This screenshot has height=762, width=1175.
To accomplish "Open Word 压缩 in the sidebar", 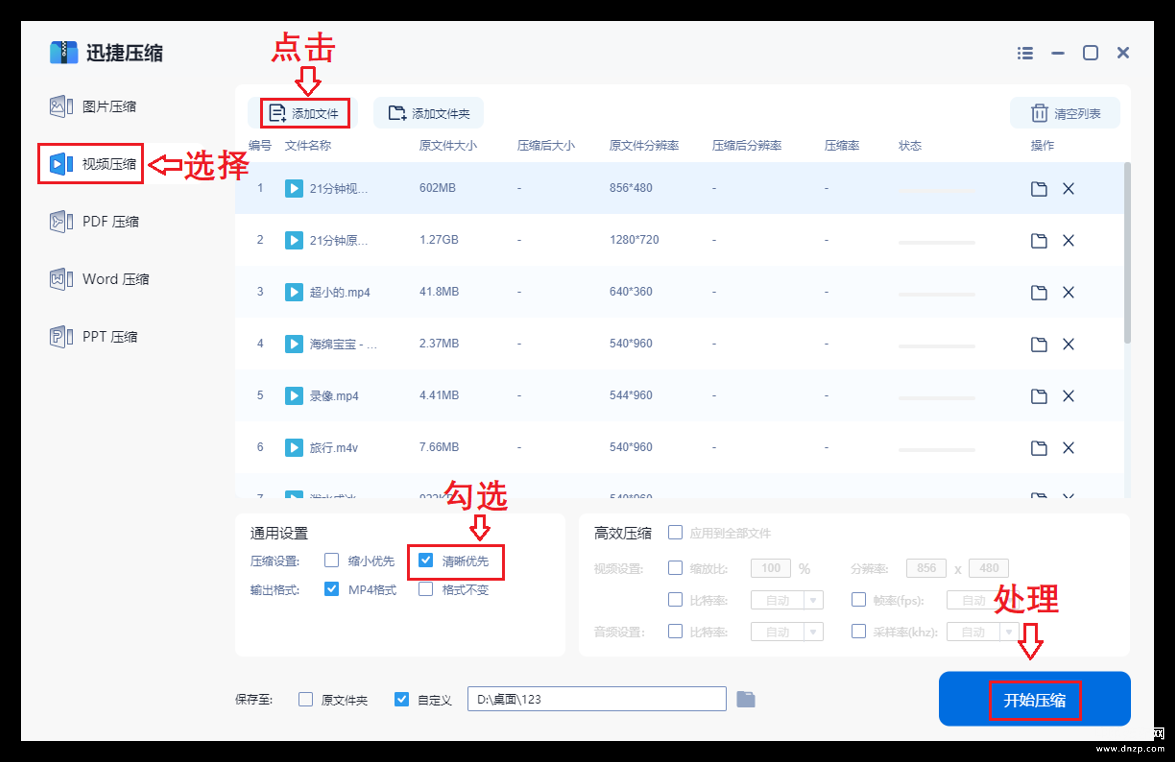I will (x=100, y=279).
